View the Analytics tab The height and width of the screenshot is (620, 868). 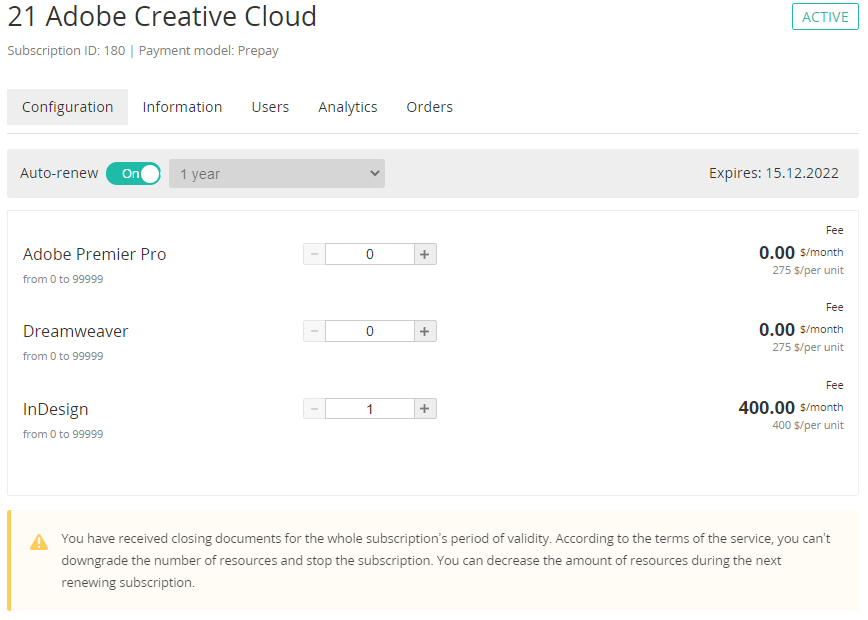tap(348, 107)
